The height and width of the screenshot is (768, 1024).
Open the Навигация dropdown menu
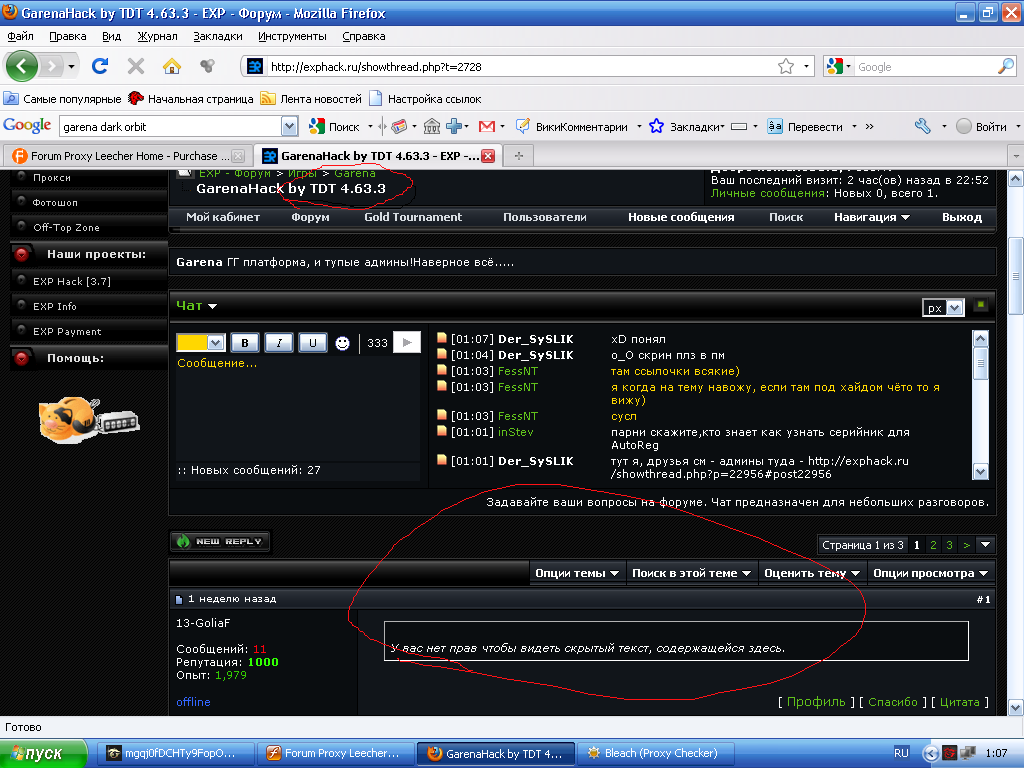pyautogui.click(x=872, y=217)
